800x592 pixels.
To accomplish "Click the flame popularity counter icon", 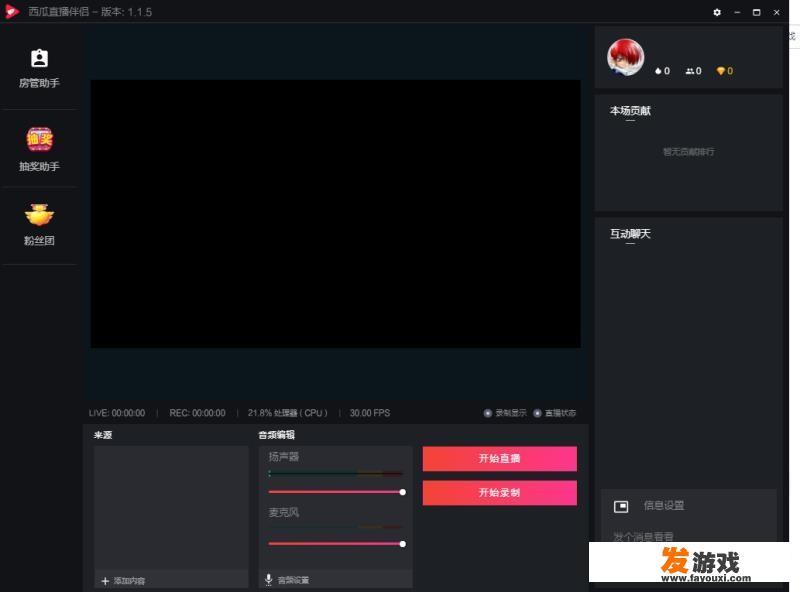I will [658, 71].
